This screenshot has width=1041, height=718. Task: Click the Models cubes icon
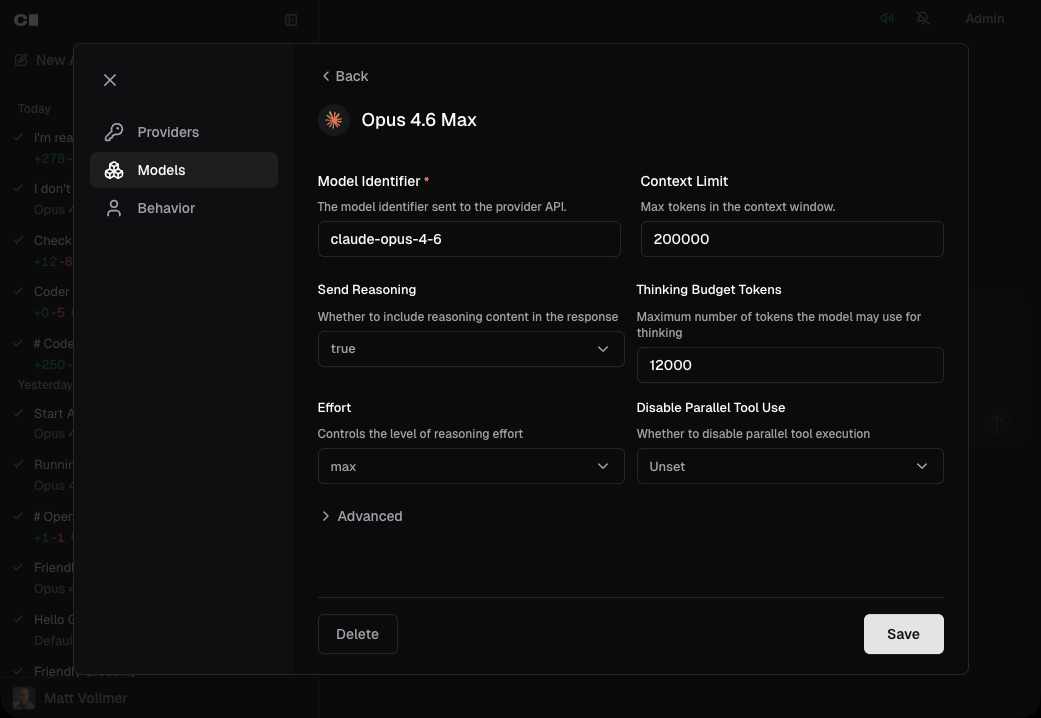114,170
